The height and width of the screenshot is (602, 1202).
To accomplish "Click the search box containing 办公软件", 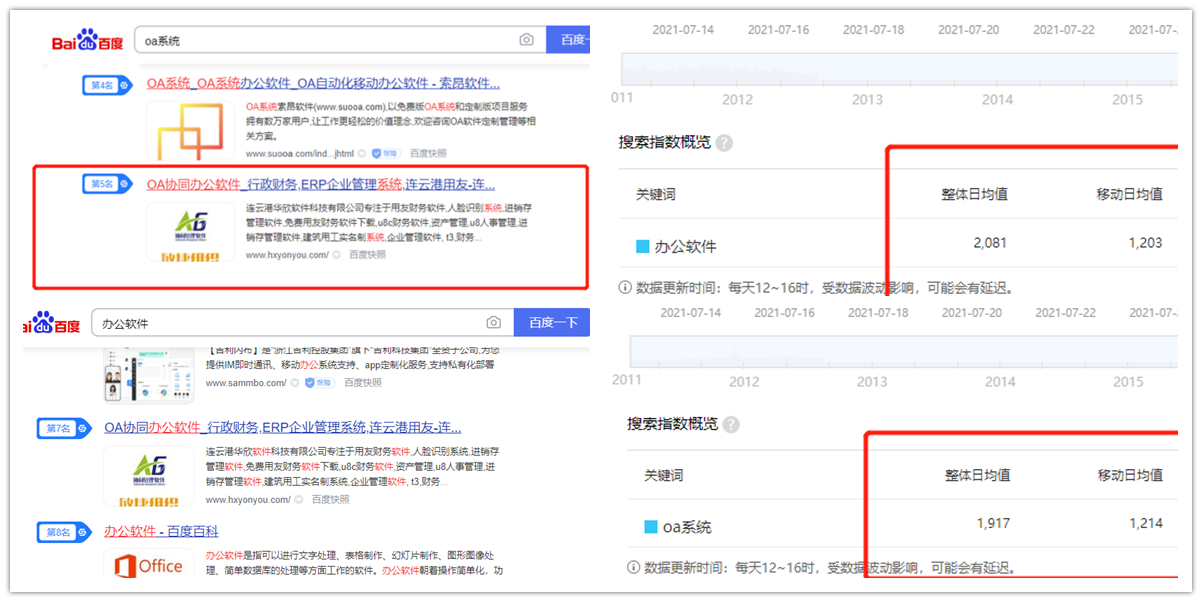I will pos(302,323).
